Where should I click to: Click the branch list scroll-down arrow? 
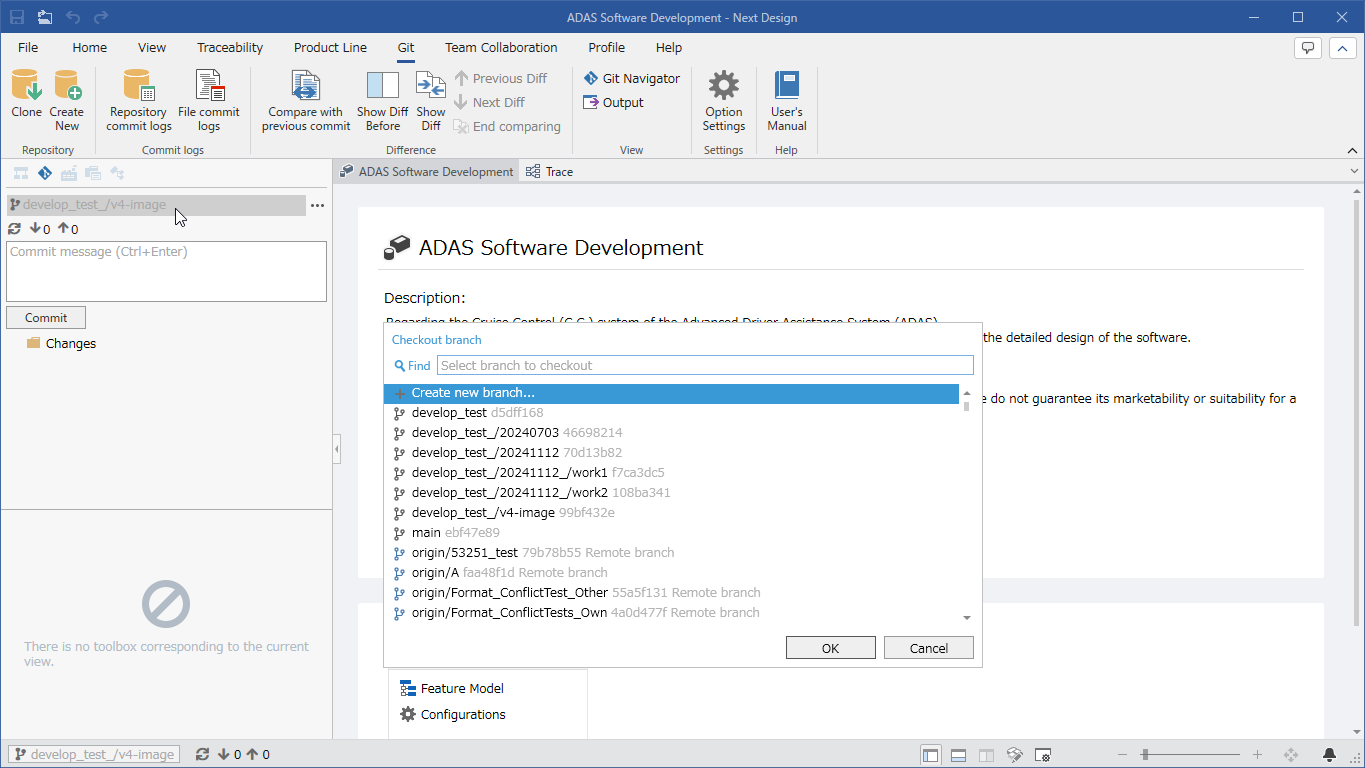967,618
